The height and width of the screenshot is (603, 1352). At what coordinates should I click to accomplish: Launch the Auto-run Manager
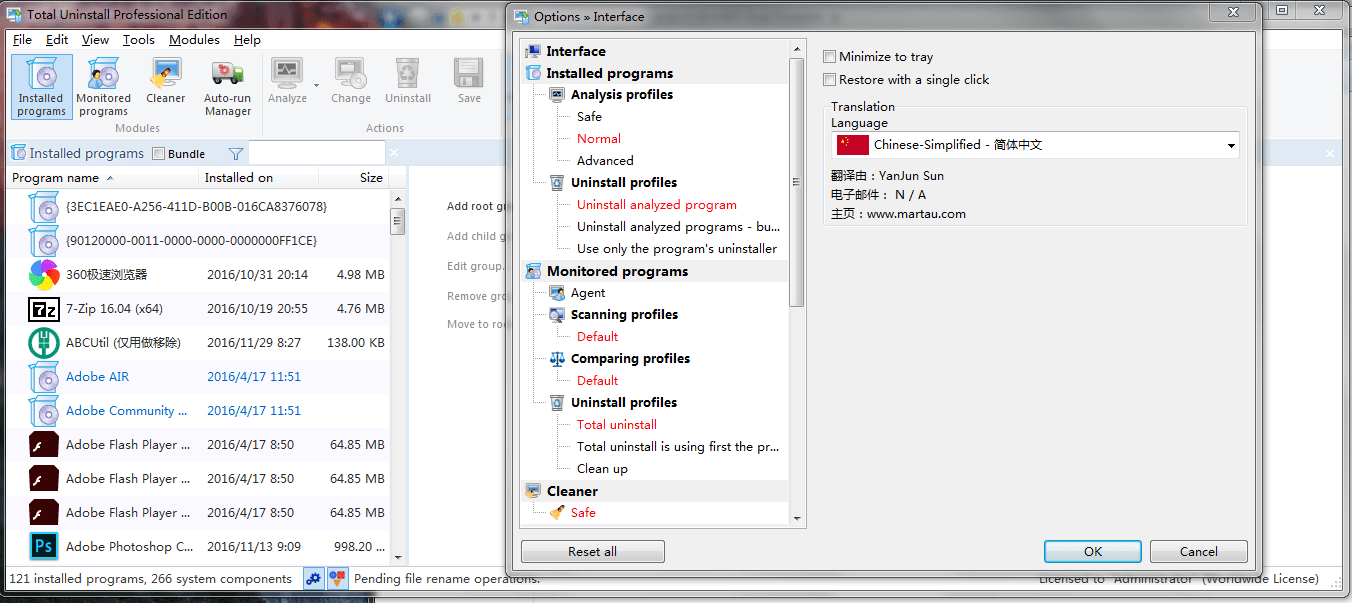[x=228, y=86]
